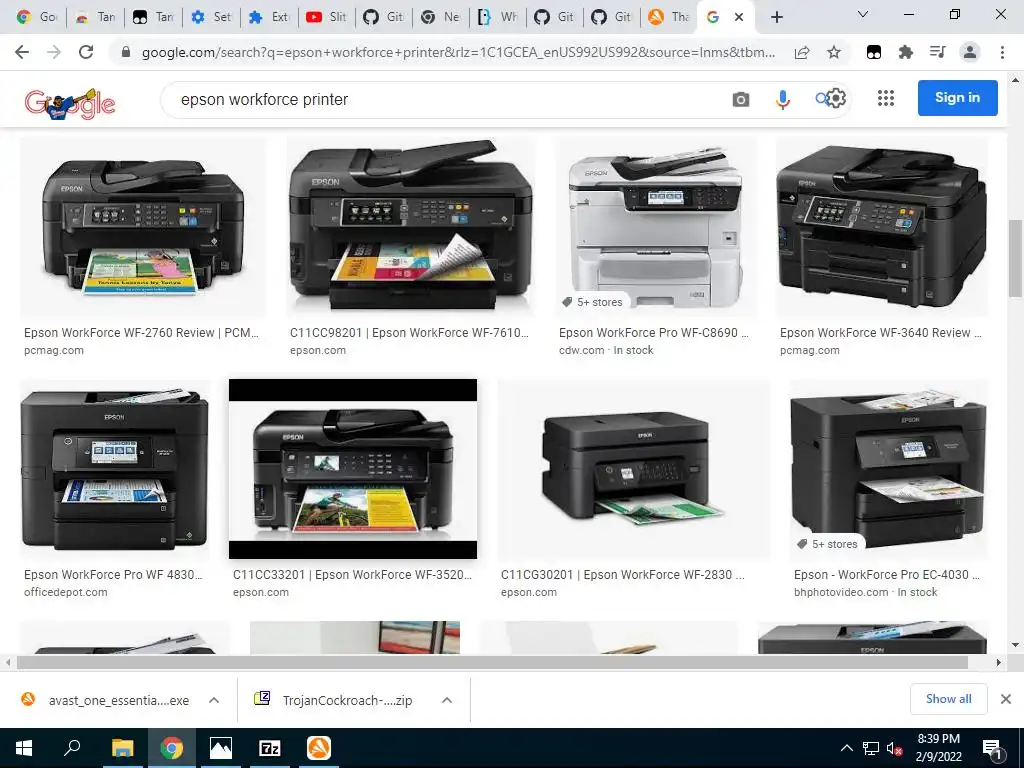Click the Sign in button
This screenshot has width=1024, height=768.
click(957, 98)
